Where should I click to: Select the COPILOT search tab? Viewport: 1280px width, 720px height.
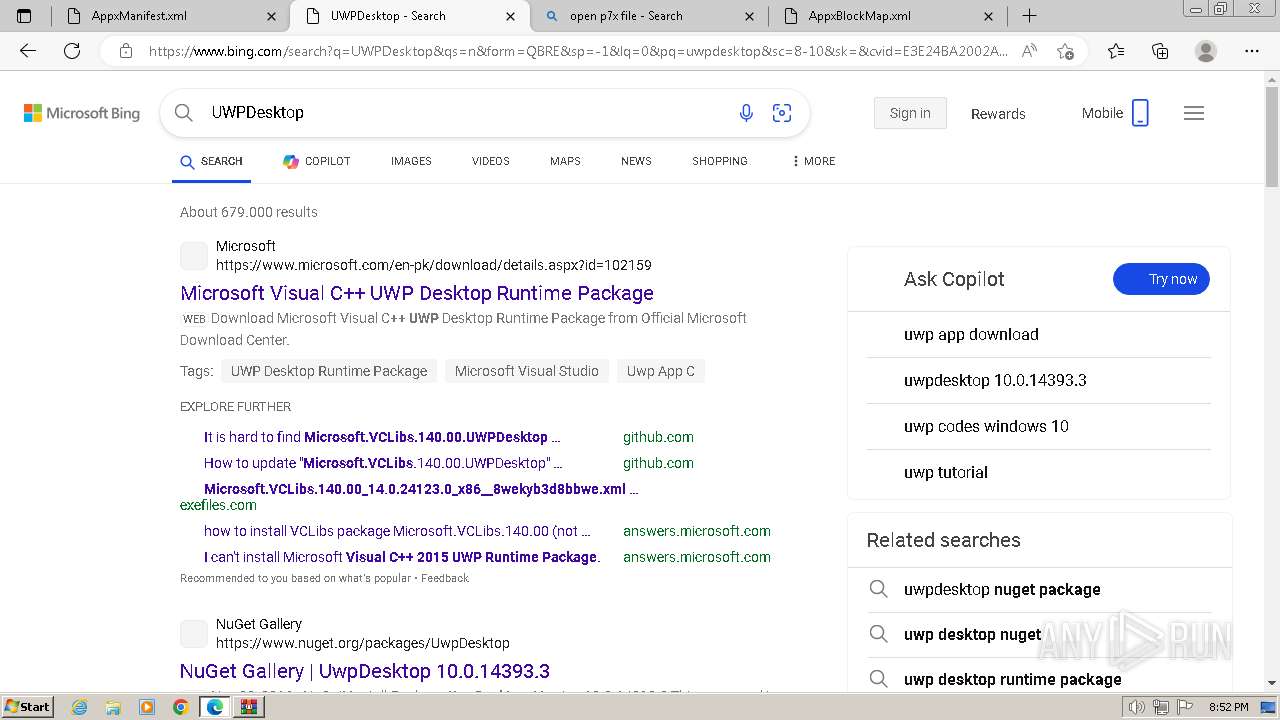point(317,161)
